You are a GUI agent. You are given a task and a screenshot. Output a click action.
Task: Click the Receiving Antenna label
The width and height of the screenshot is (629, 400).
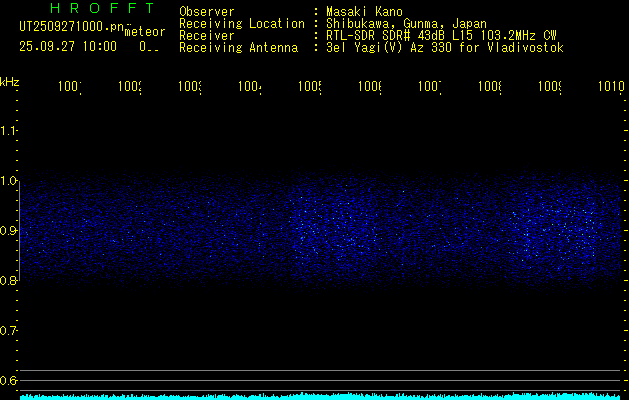[238, 48]
